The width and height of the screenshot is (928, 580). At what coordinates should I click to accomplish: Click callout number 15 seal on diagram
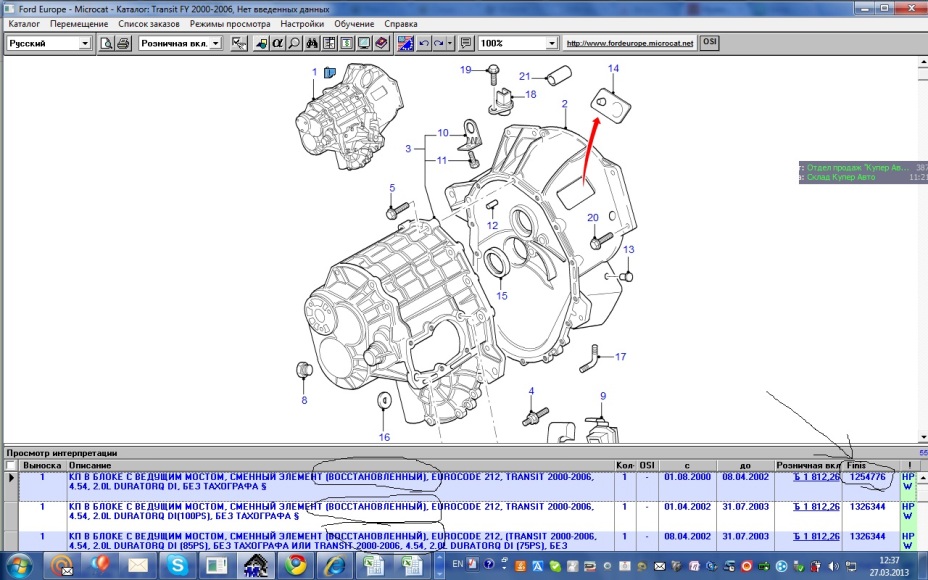(501, 295)
